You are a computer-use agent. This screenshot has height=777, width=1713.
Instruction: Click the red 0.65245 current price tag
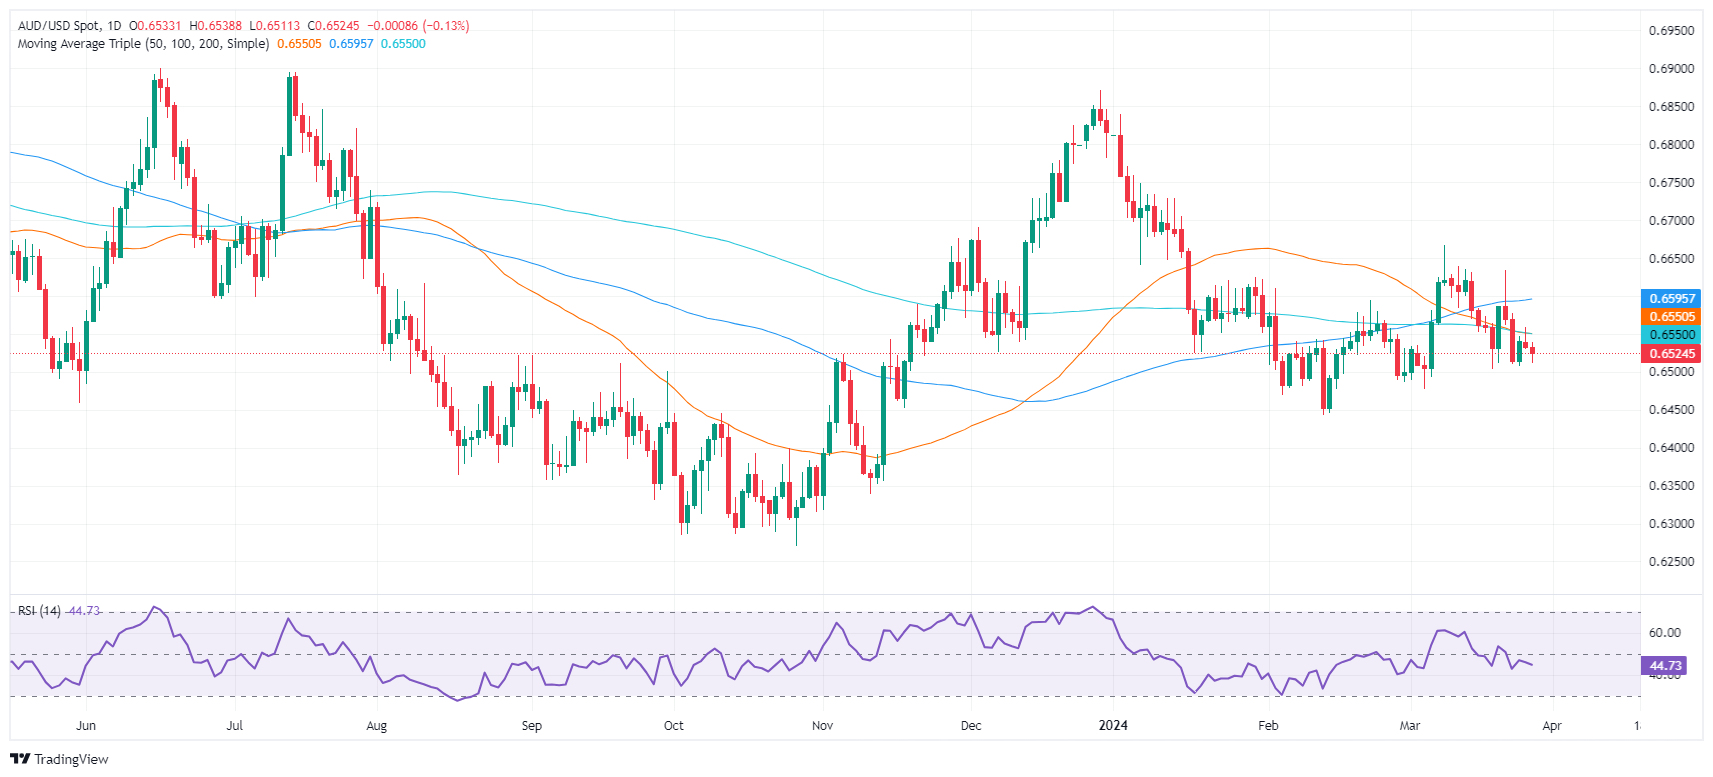[x=1671, y=354]
